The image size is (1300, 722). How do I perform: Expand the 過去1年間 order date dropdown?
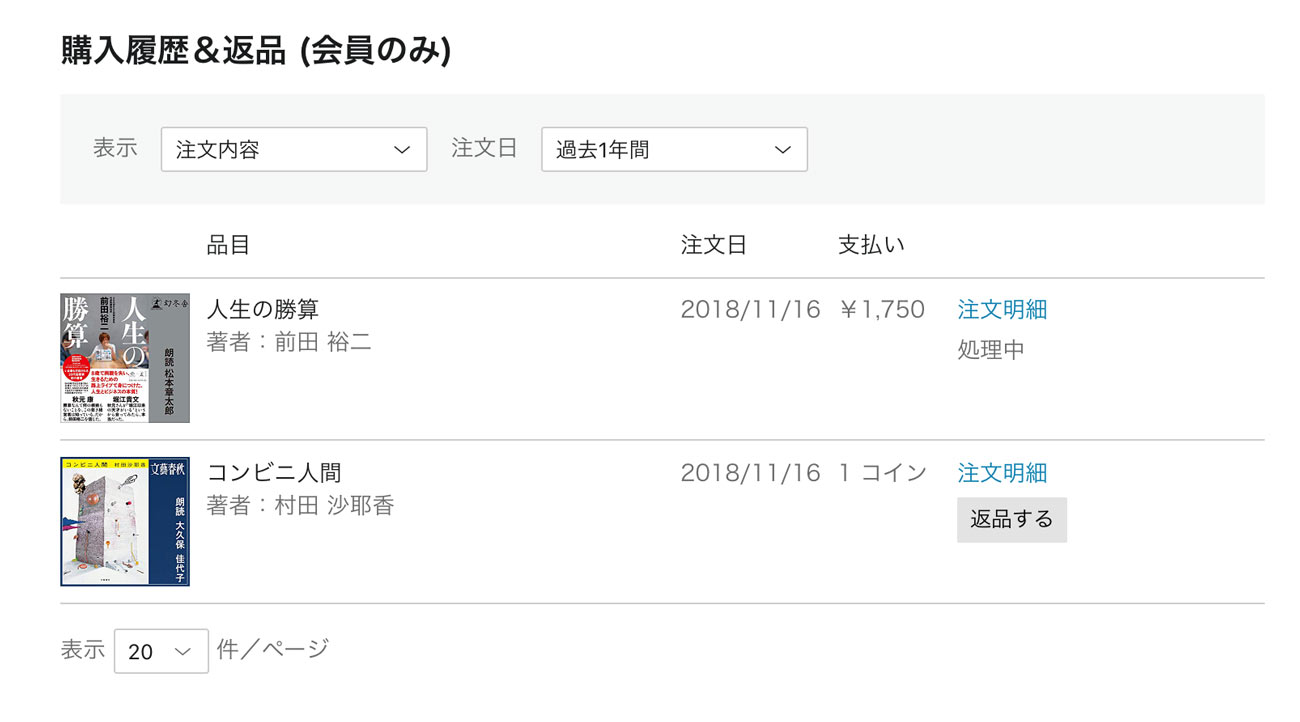[x=674, y=150]
